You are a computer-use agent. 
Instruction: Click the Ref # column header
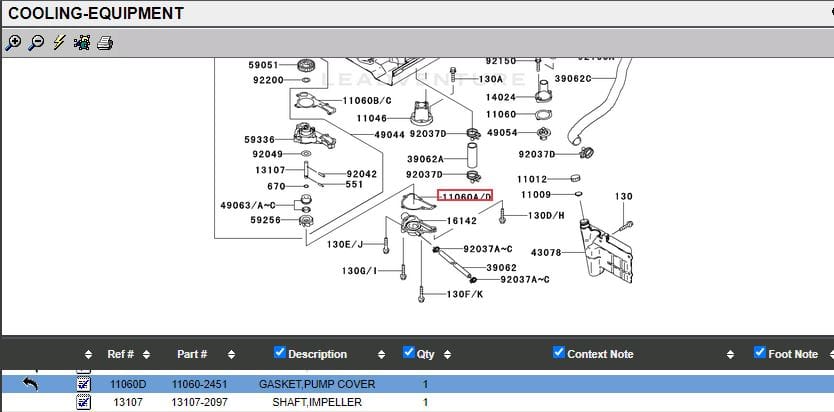(120, 354)
